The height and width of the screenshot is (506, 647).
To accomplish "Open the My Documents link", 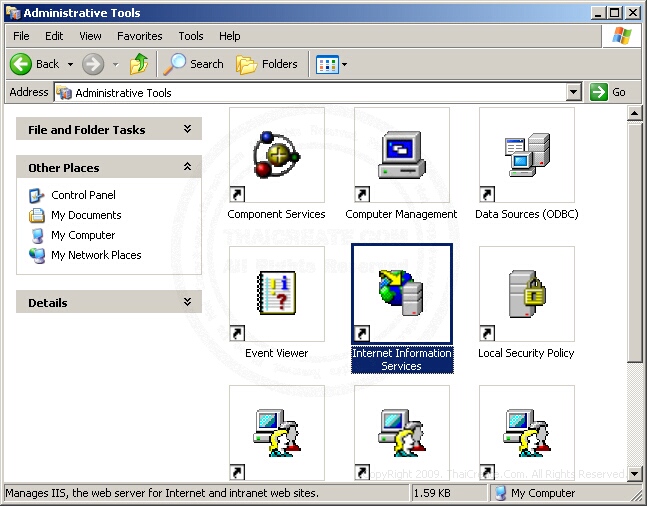I will (86, 215).
